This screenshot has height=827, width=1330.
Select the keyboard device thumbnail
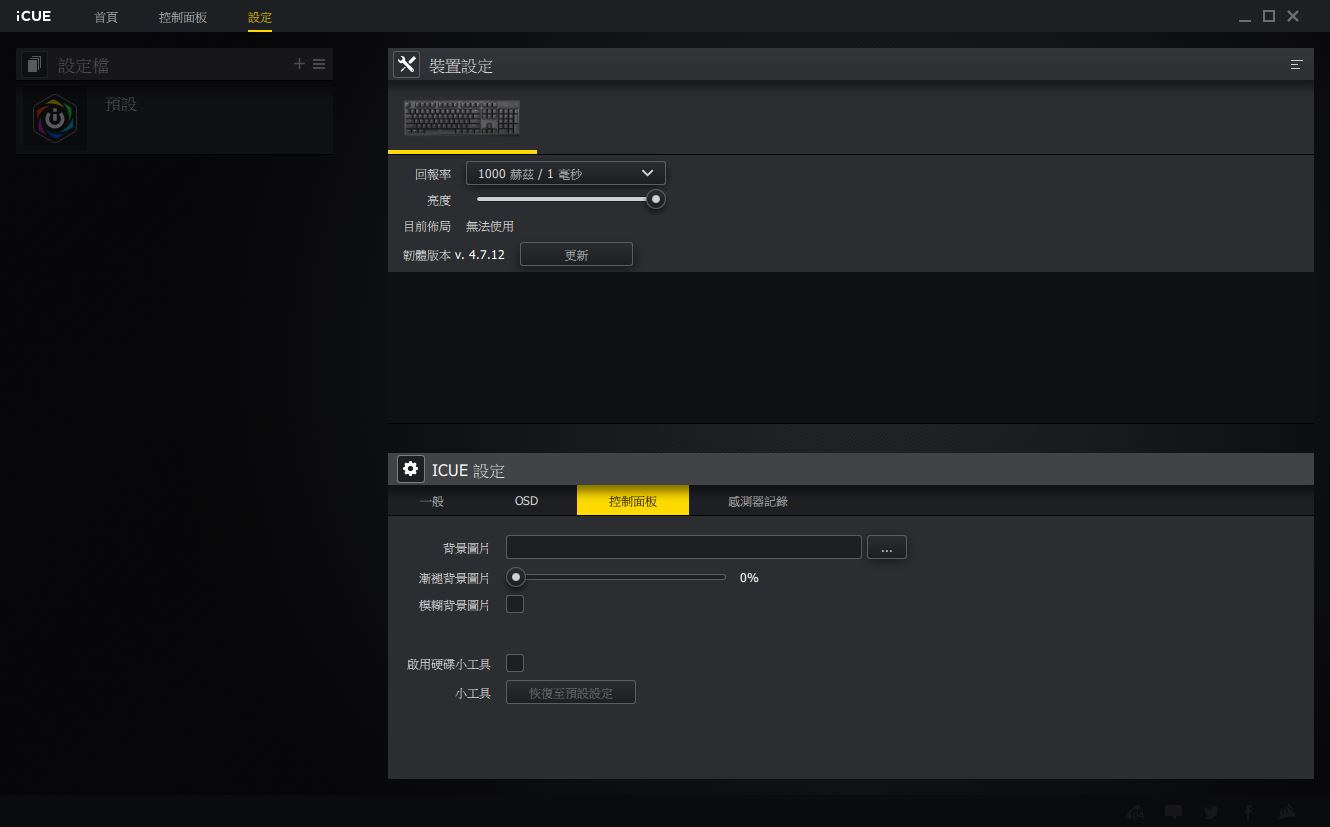(x=462, y=117)
